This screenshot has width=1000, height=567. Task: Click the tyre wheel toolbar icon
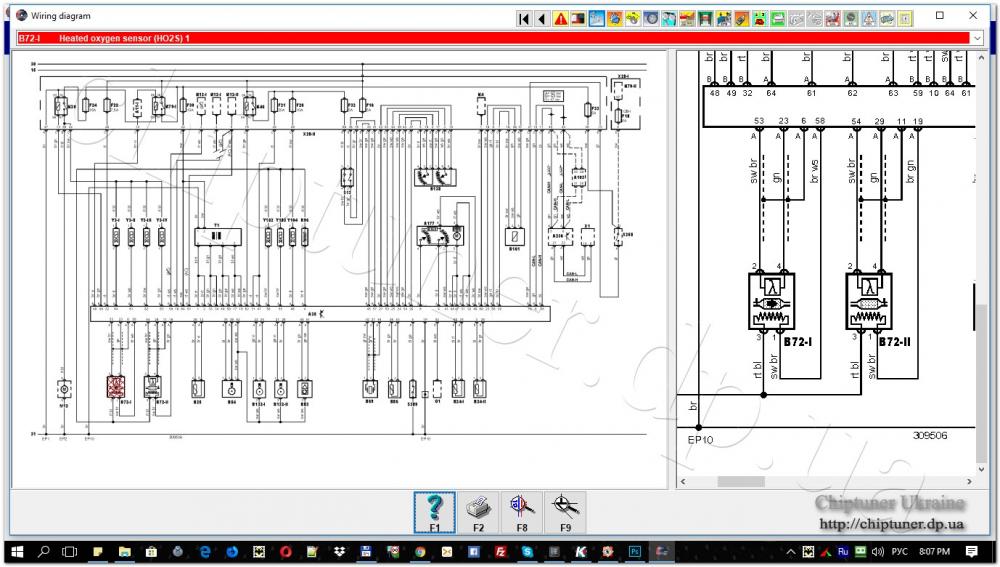(651, 19)
